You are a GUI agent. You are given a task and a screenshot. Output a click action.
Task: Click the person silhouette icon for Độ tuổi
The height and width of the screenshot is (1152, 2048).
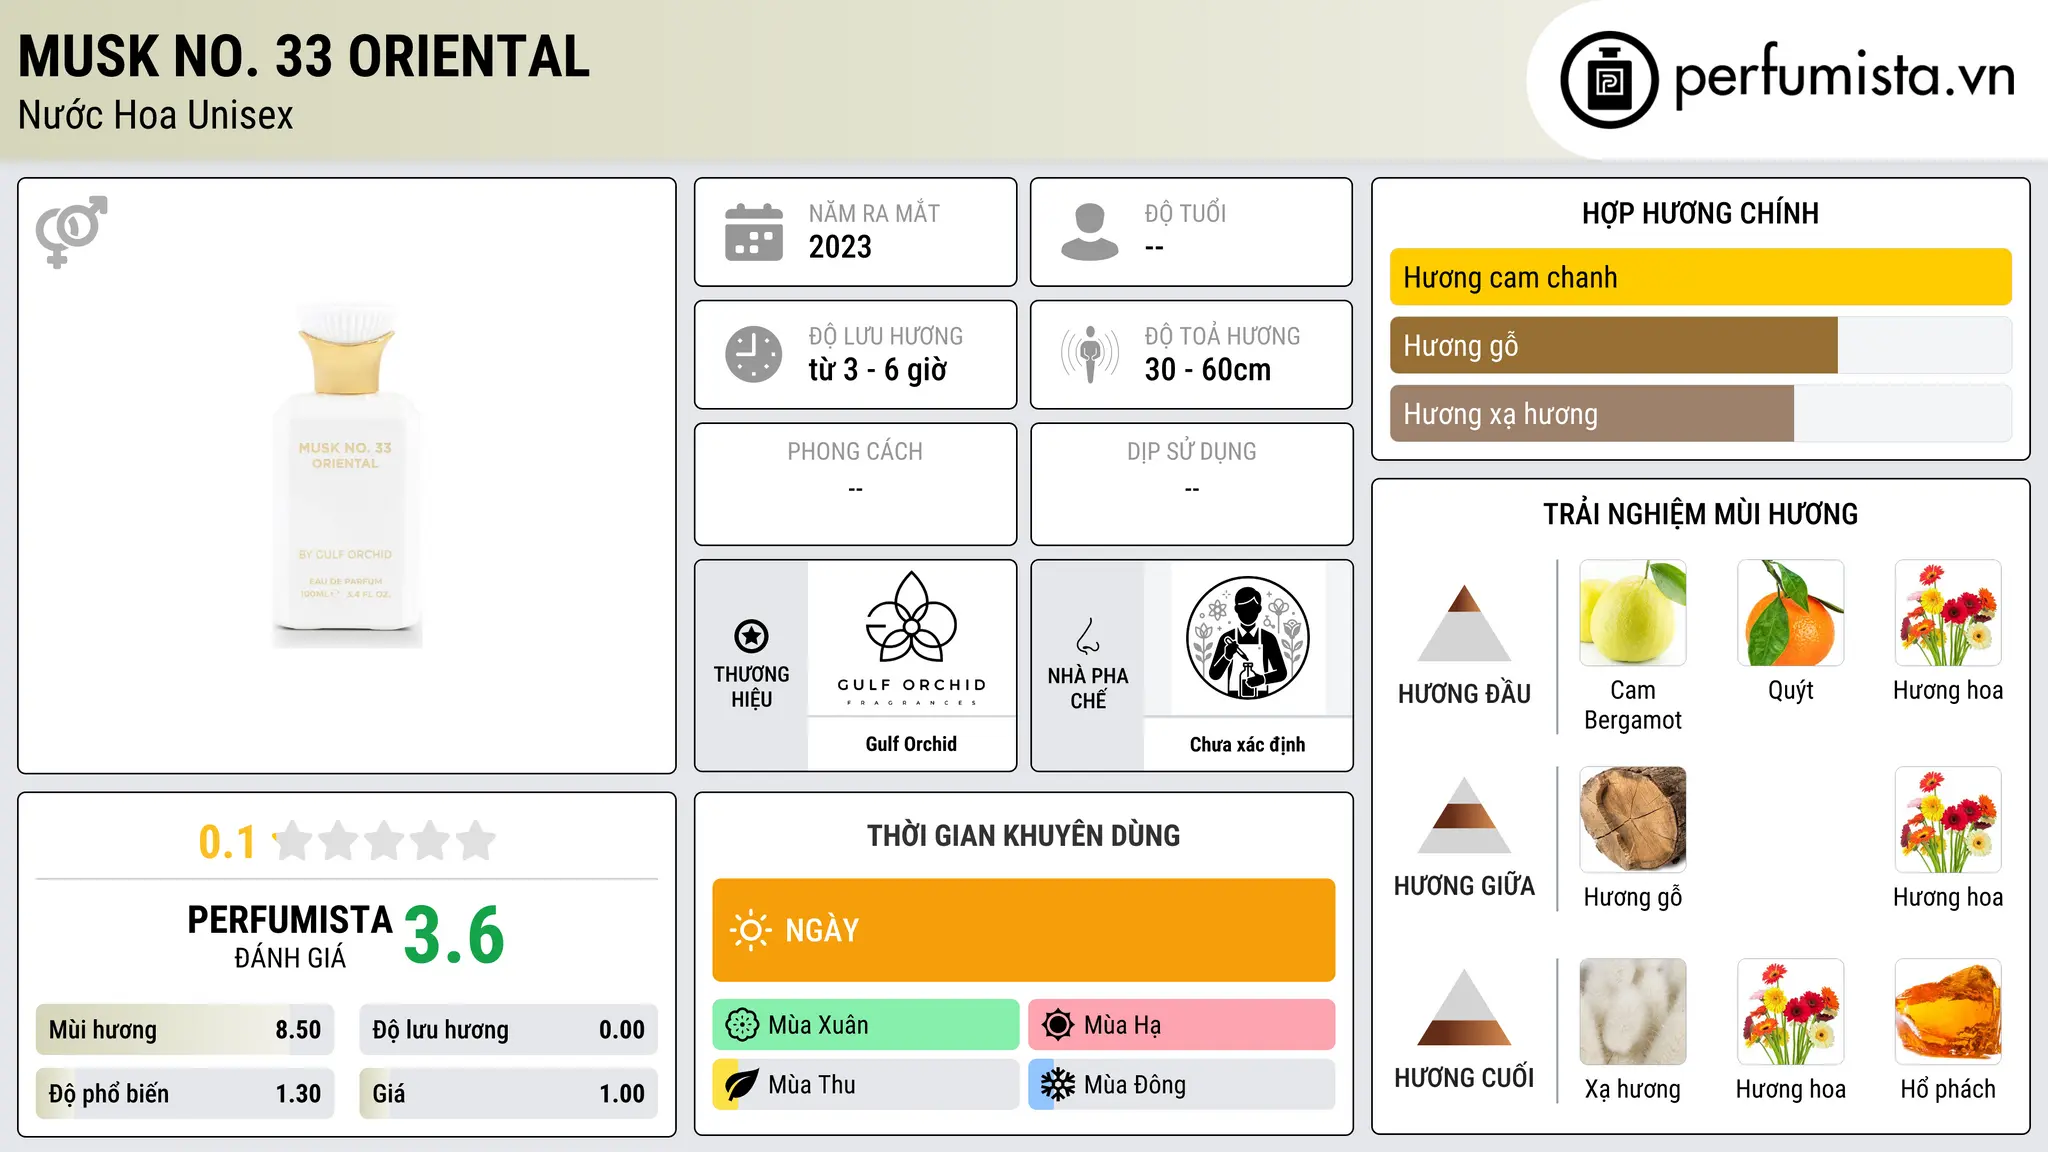pos(1089,232)
